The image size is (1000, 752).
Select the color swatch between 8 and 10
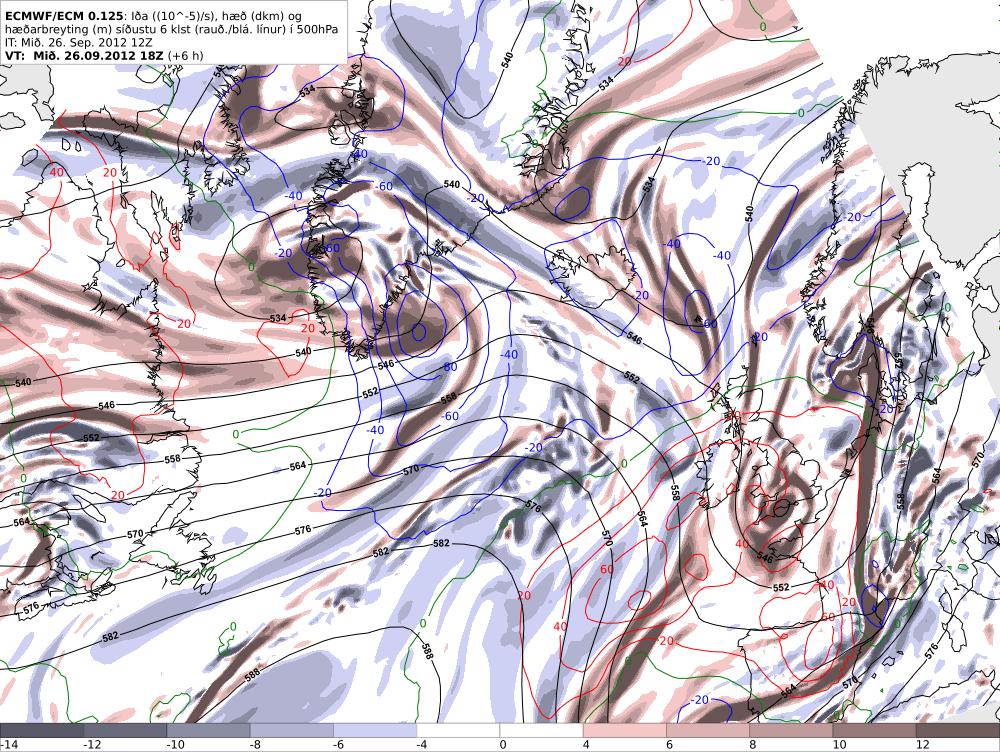click(x=791, y=730)
